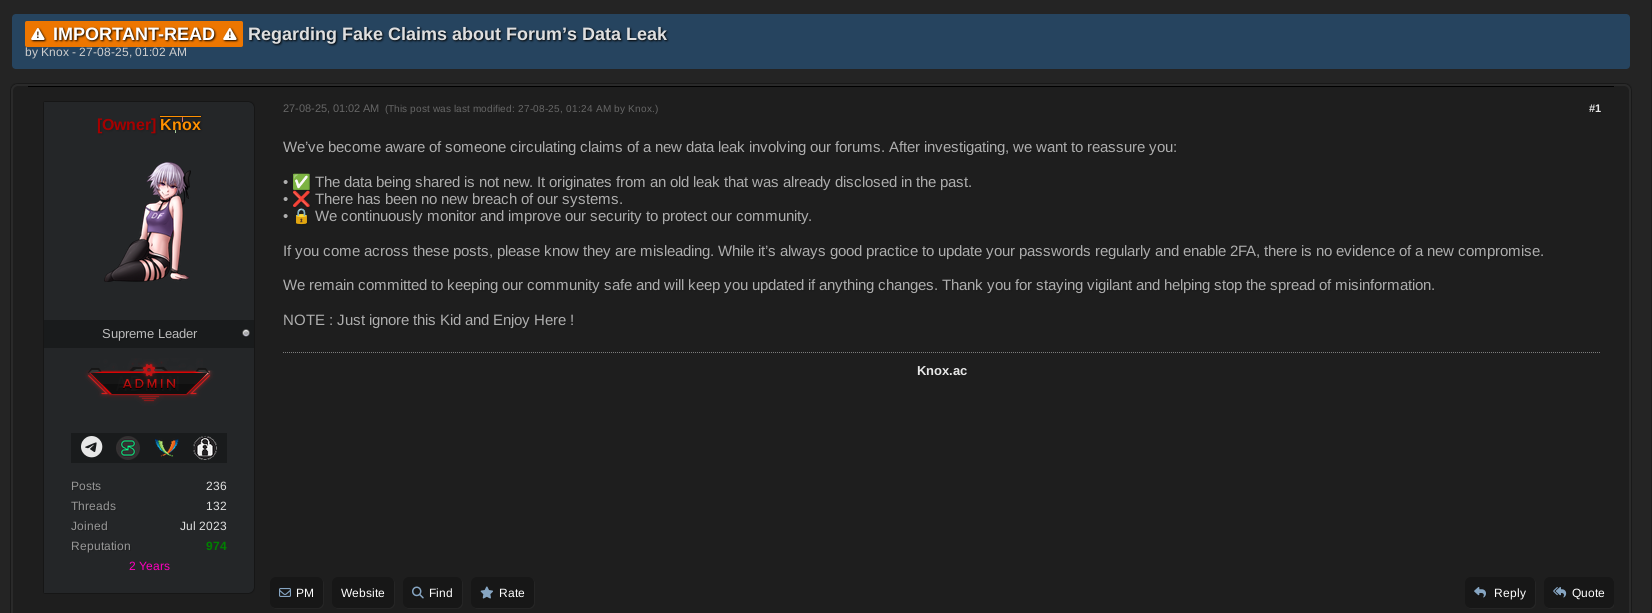
Task: Open the [Owner] Knox profile link
Action: click(x=149, y=125)
